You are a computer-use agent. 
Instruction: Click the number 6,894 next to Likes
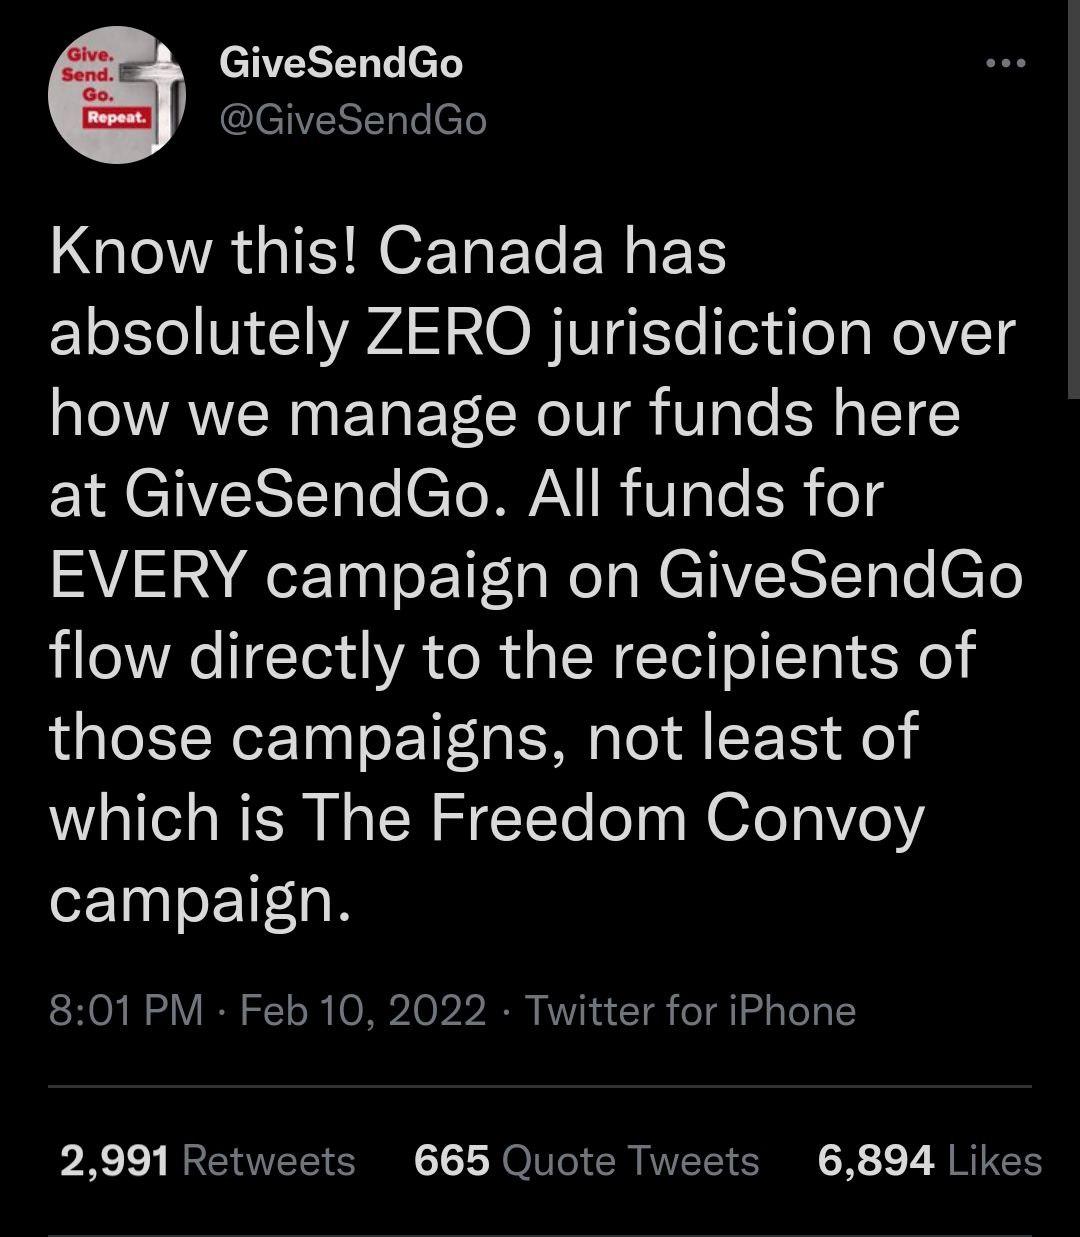tap(876, 1161)
